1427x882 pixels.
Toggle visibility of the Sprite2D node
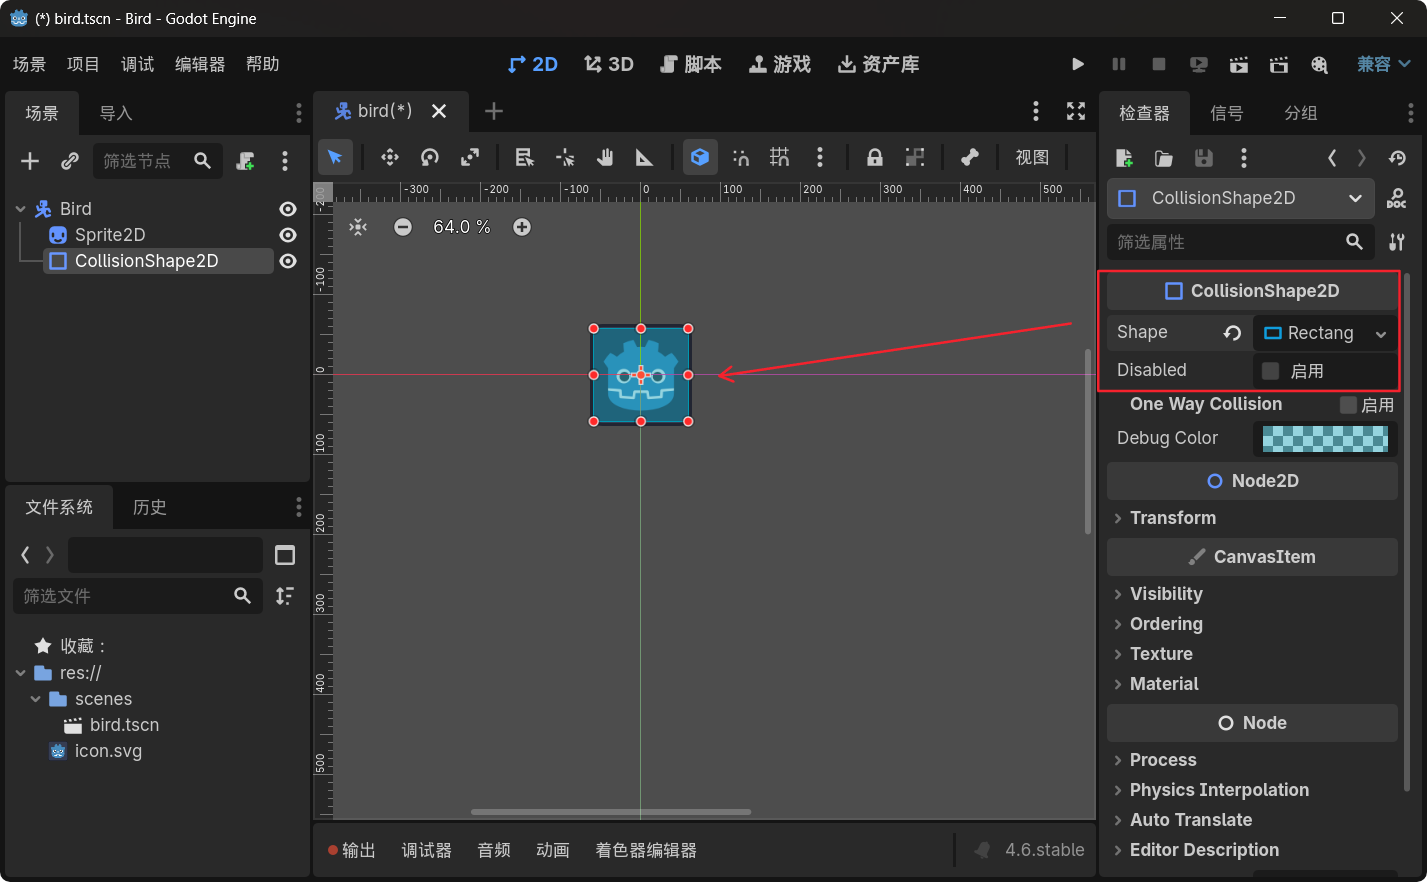[x=288, y=235]
